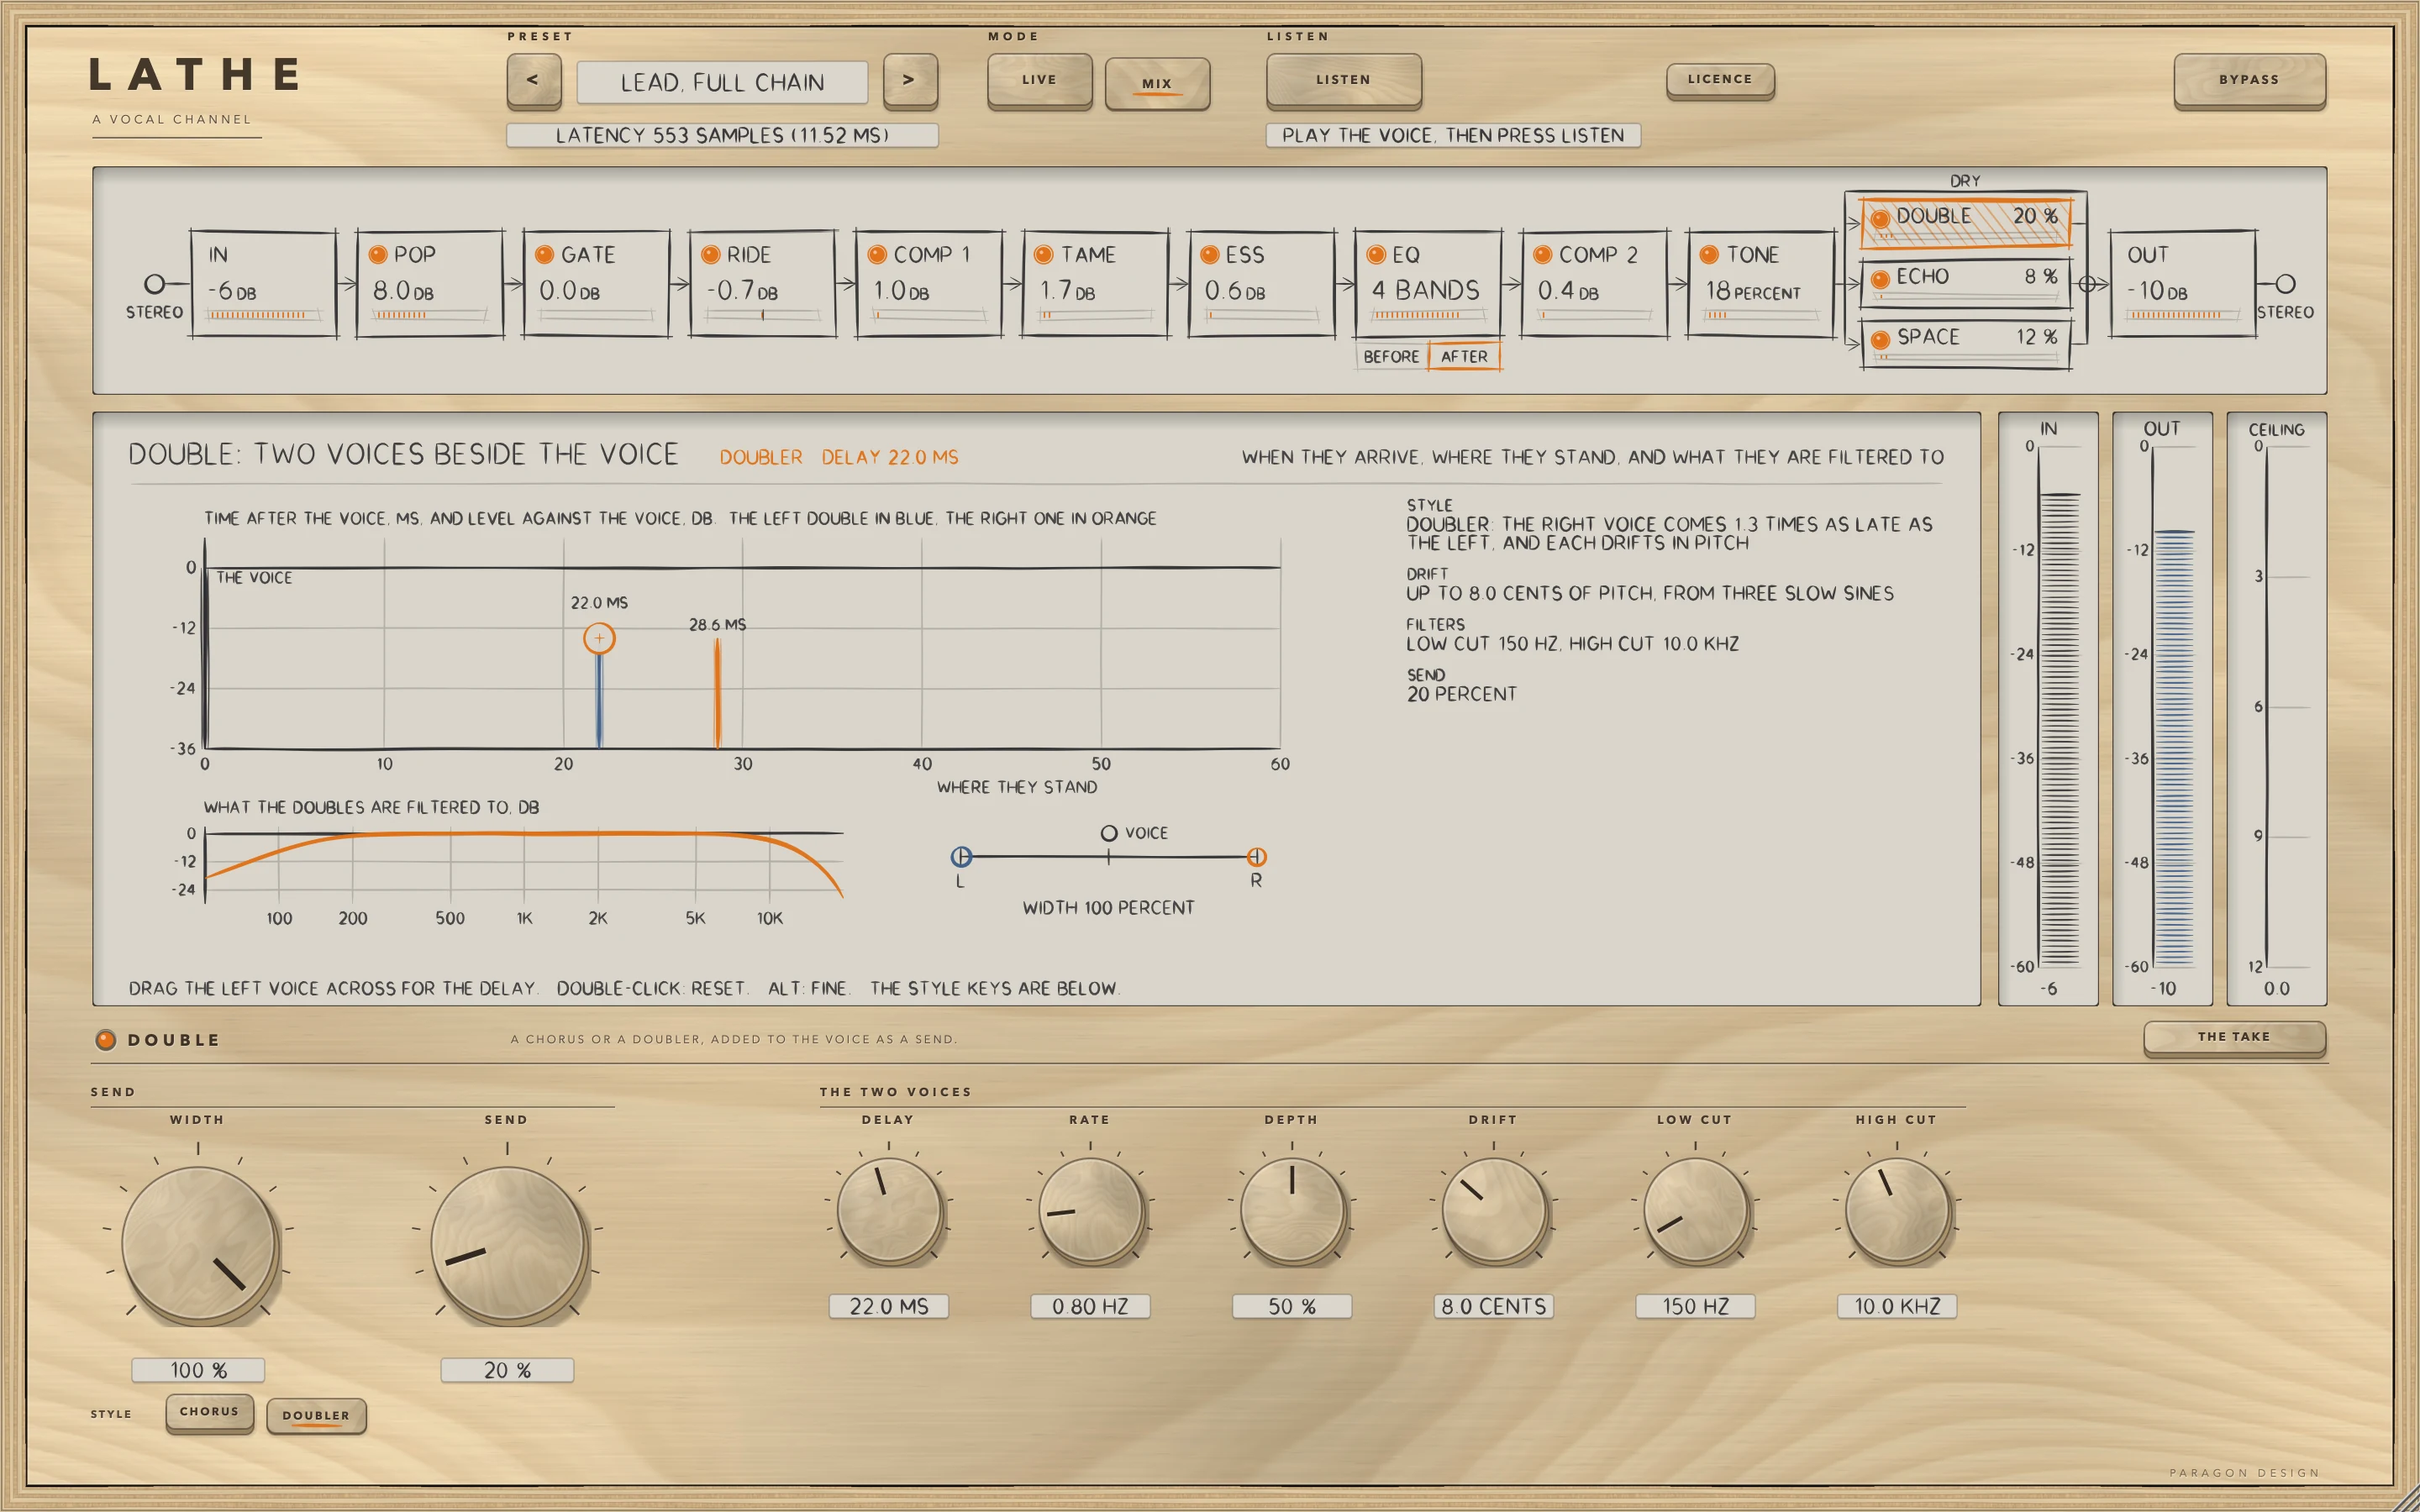Toggle the SPACE send power light
The image size is (2420, 1512).
[1880, 339]
